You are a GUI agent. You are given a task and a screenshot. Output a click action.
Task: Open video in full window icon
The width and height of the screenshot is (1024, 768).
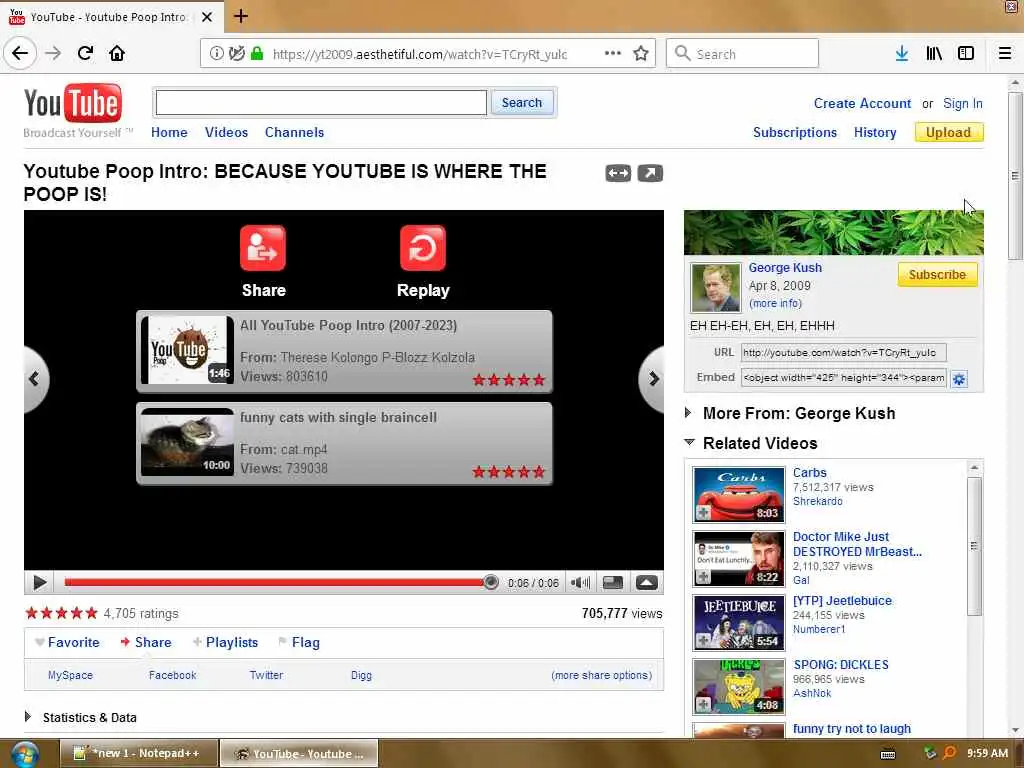tap(650, 173)
